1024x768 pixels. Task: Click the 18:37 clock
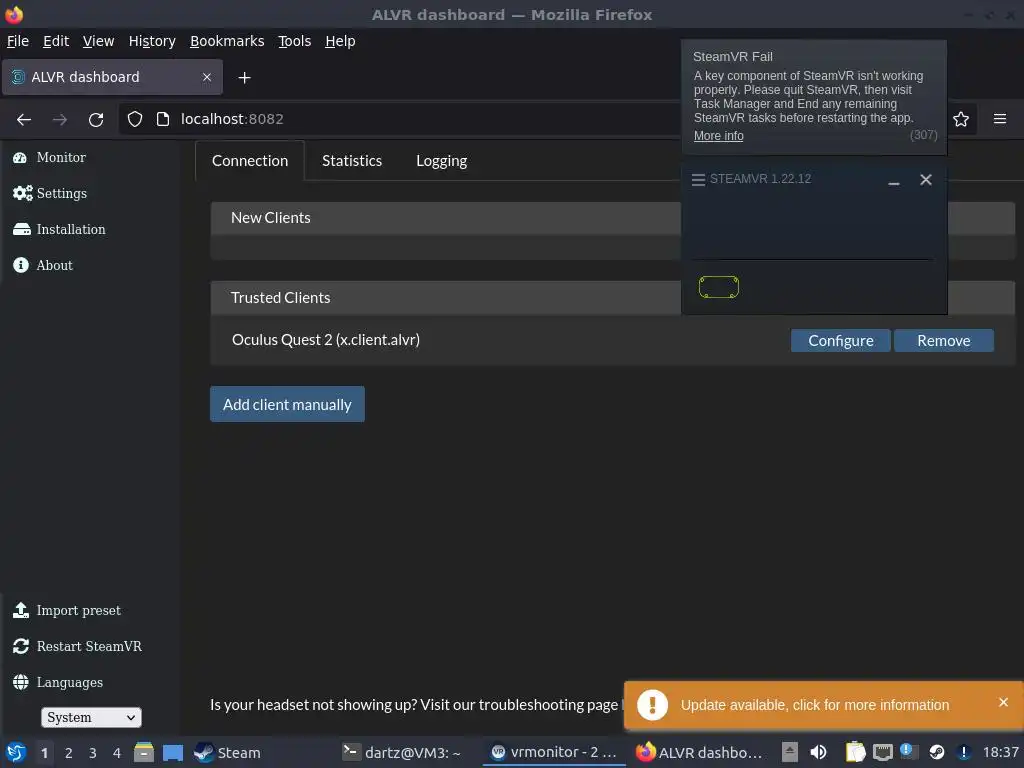click(1000, 753)
